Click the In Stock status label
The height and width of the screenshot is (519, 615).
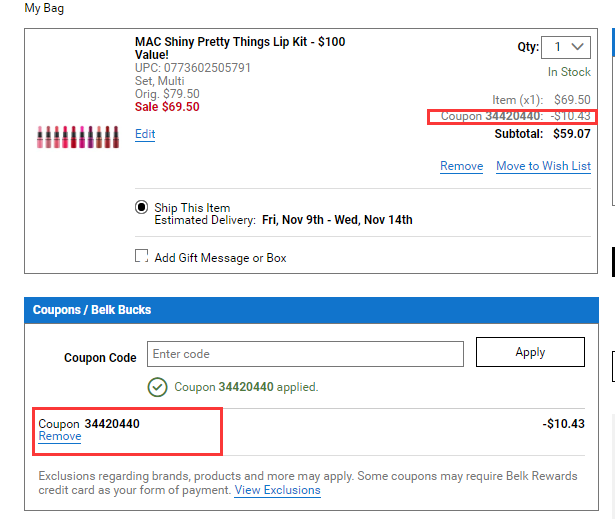click(568, 72)
